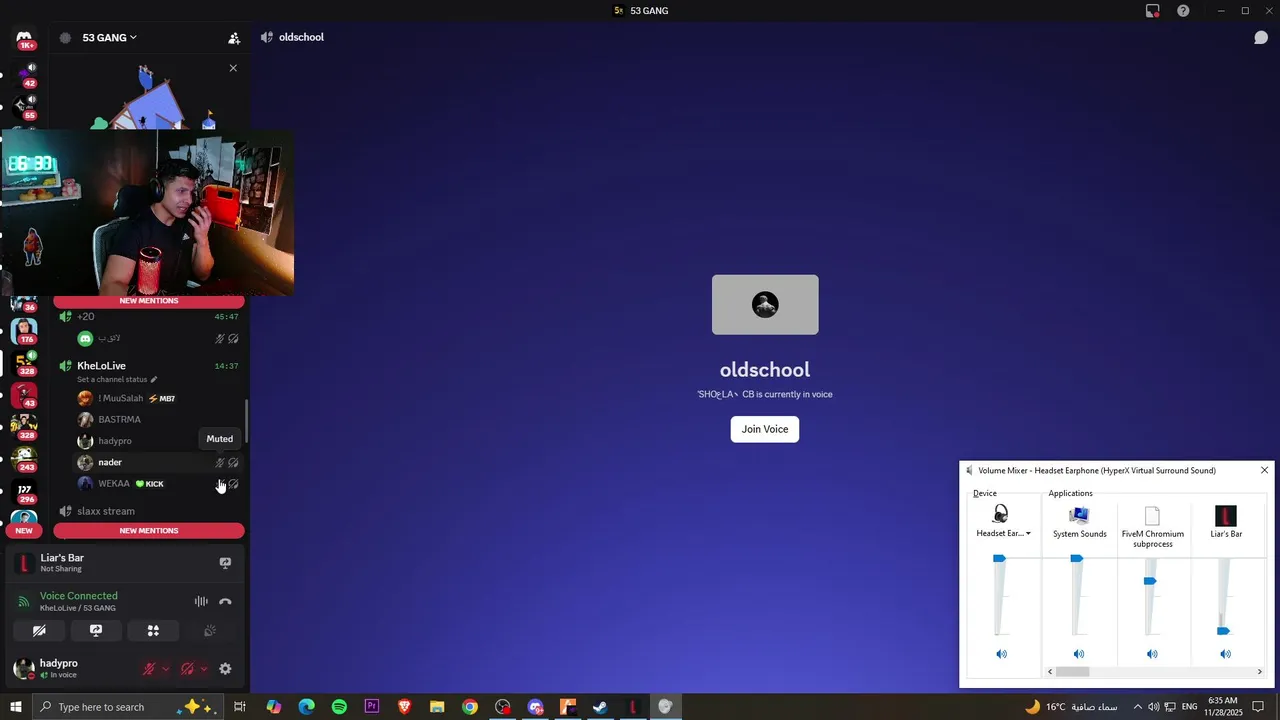Adjust the System Sounds volume slider
1280x720 pixels.
(x=1077, y=559)
